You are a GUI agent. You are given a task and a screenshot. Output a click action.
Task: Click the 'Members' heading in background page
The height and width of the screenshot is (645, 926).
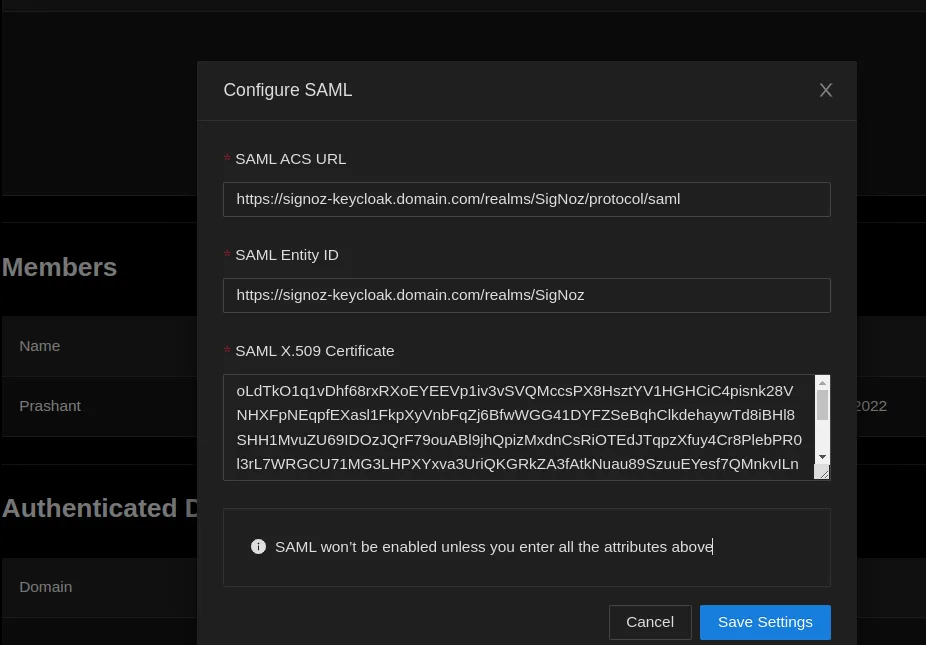point(60,268)
